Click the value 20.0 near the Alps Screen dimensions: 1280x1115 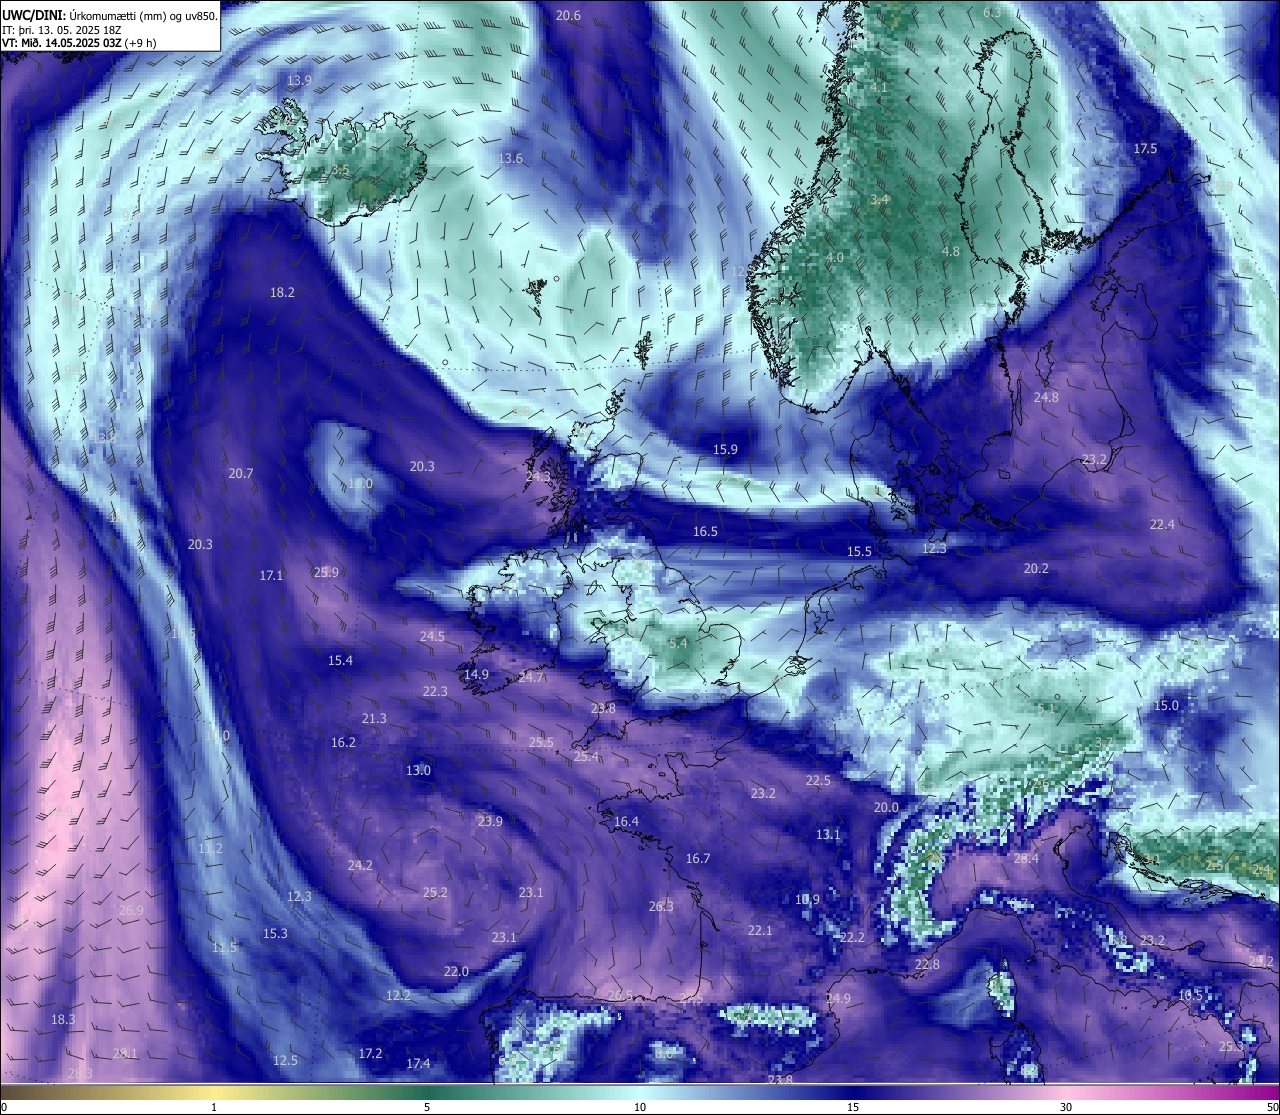click(886, 807)
